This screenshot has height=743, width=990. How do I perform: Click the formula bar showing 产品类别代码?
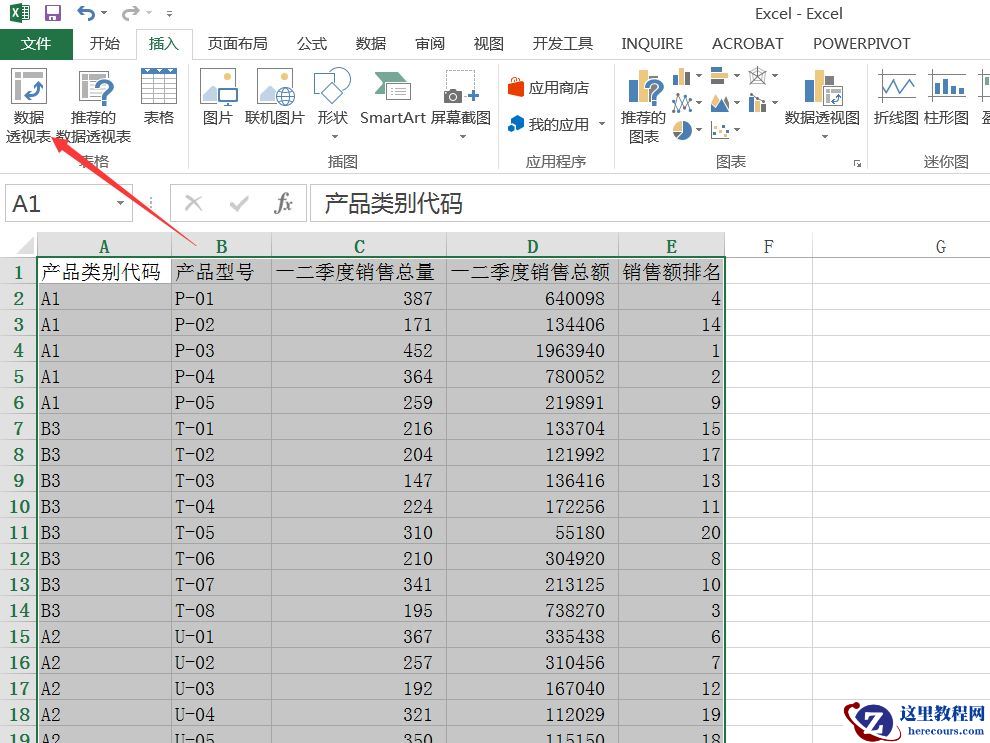(x=640, y=204)
